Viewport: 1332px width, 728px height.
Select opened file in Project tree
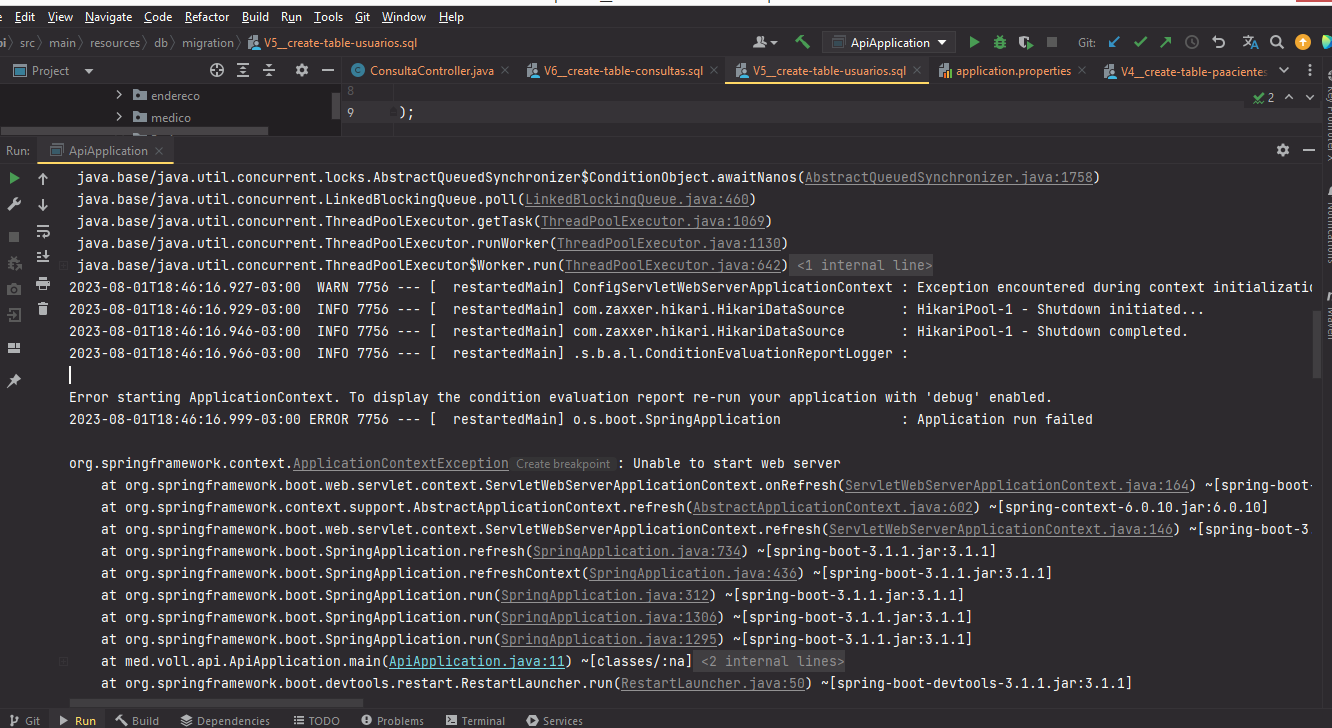click(x=217, y=71)
